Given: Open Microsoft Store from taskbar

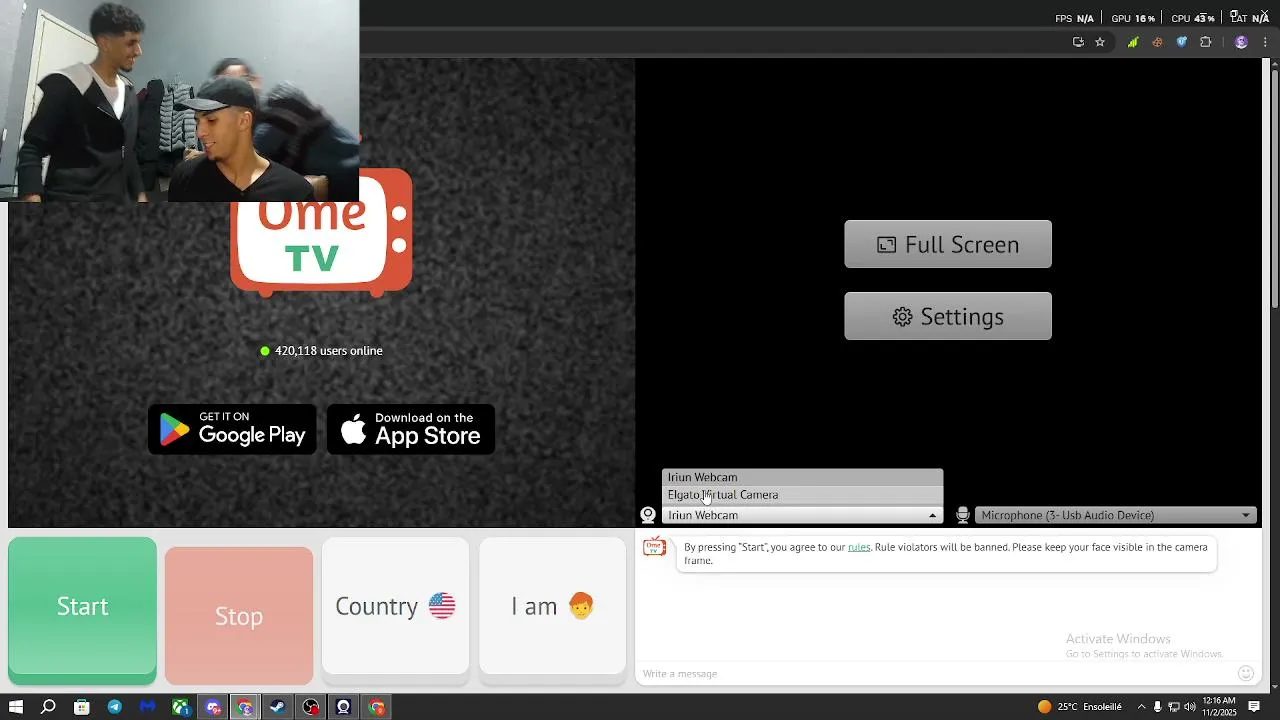Looking at the screenshot, I should pyautogui.click(x=82, y=707).
